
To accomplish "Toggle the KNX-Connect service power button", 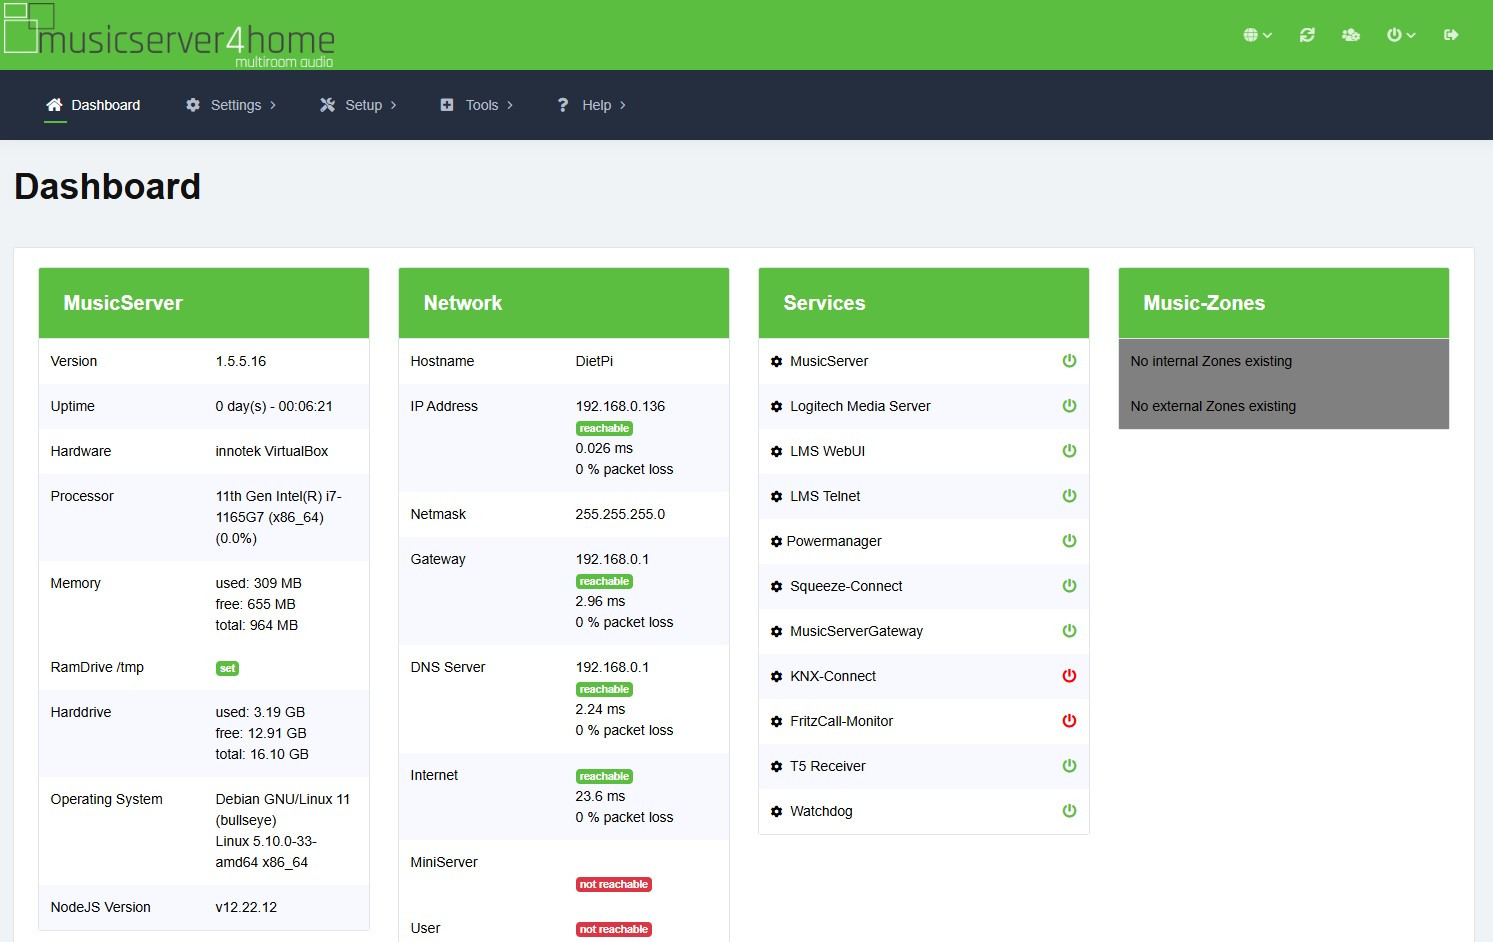I will tap(1069, 676).
